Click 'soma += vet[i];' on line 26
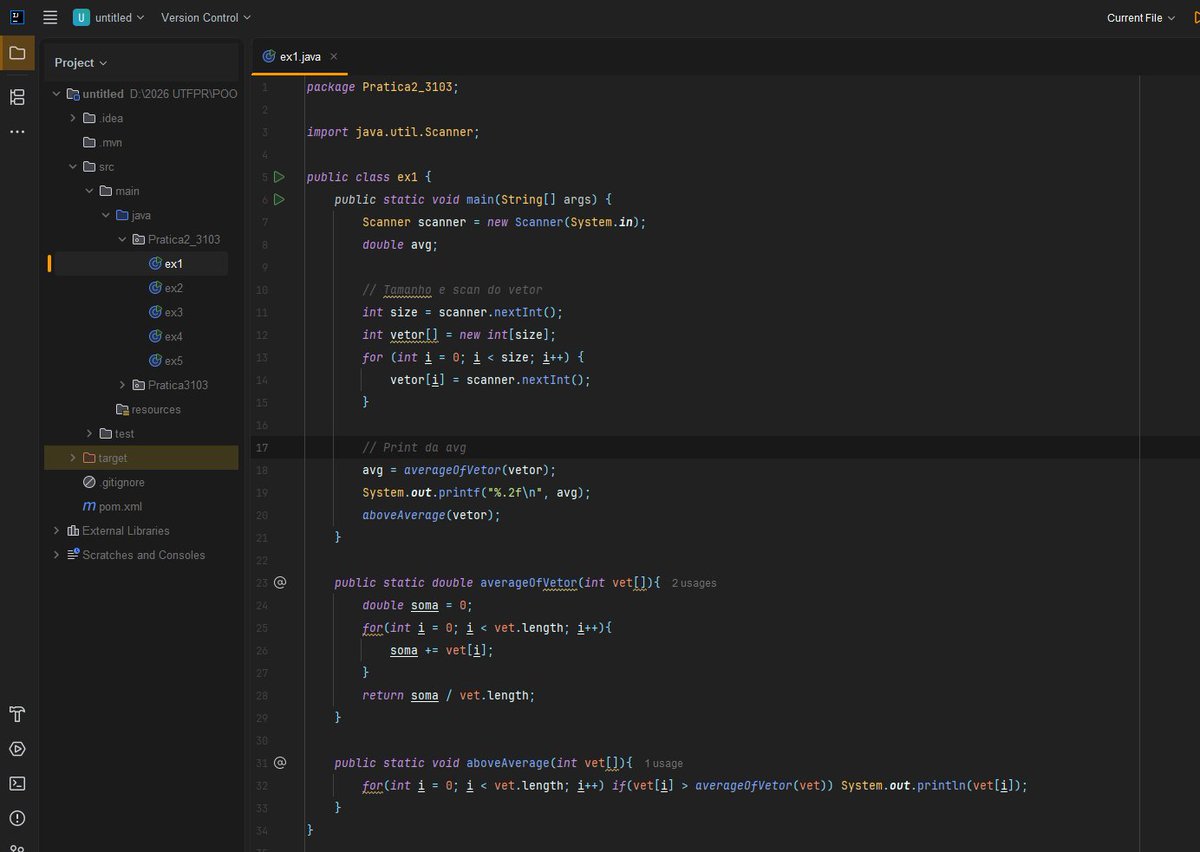 point(442,650)
